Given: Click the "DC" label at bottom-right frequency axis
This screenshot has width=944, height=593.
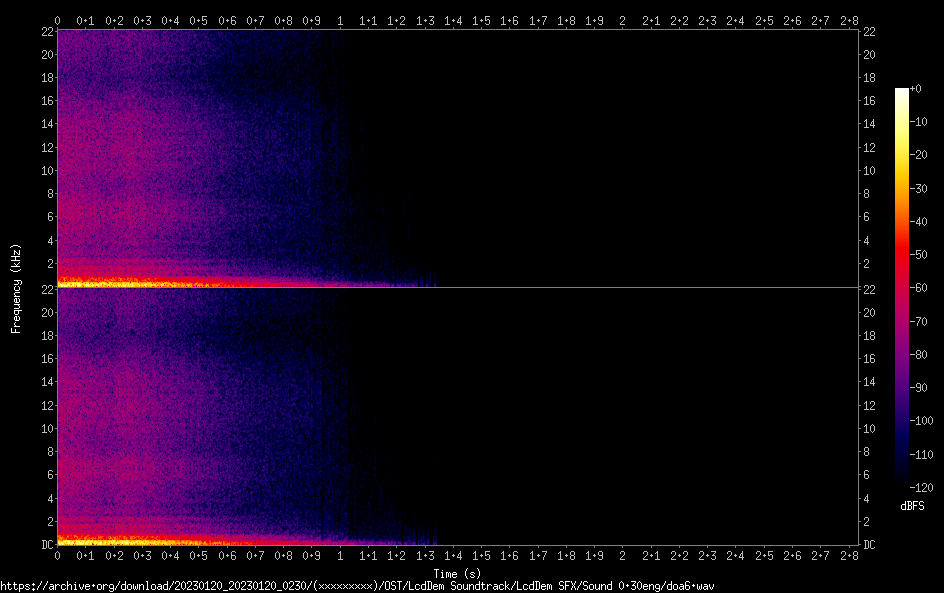Looking at the screenshot, I should (x=870, y=545).
